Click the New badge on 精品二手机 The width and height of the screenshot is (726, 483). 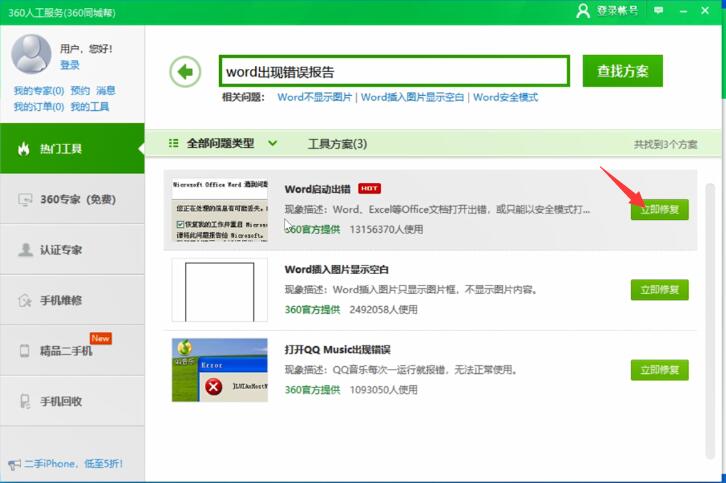click(100, 338)
